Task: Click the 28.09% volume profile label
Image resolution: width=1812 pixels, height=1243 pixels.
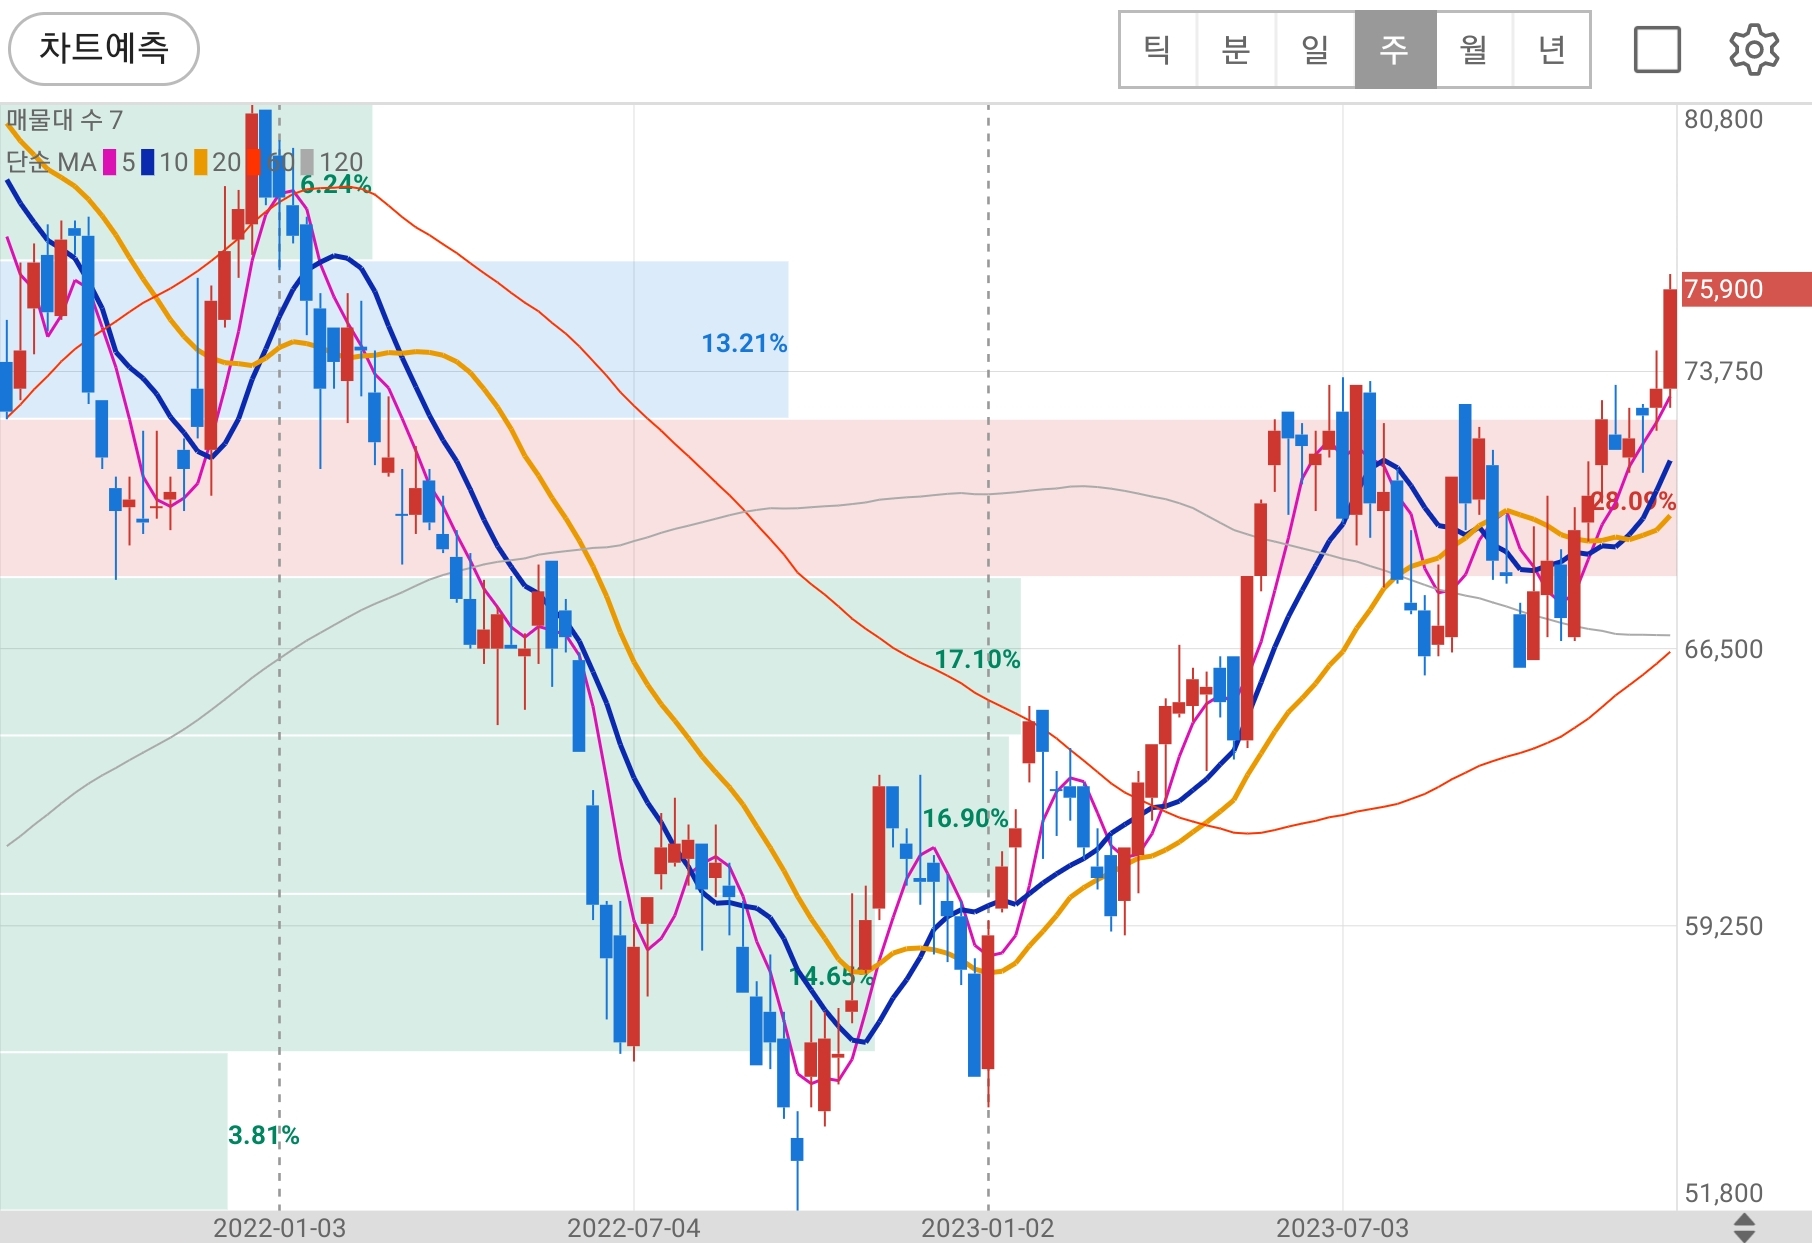Action: coord(1633,501)
